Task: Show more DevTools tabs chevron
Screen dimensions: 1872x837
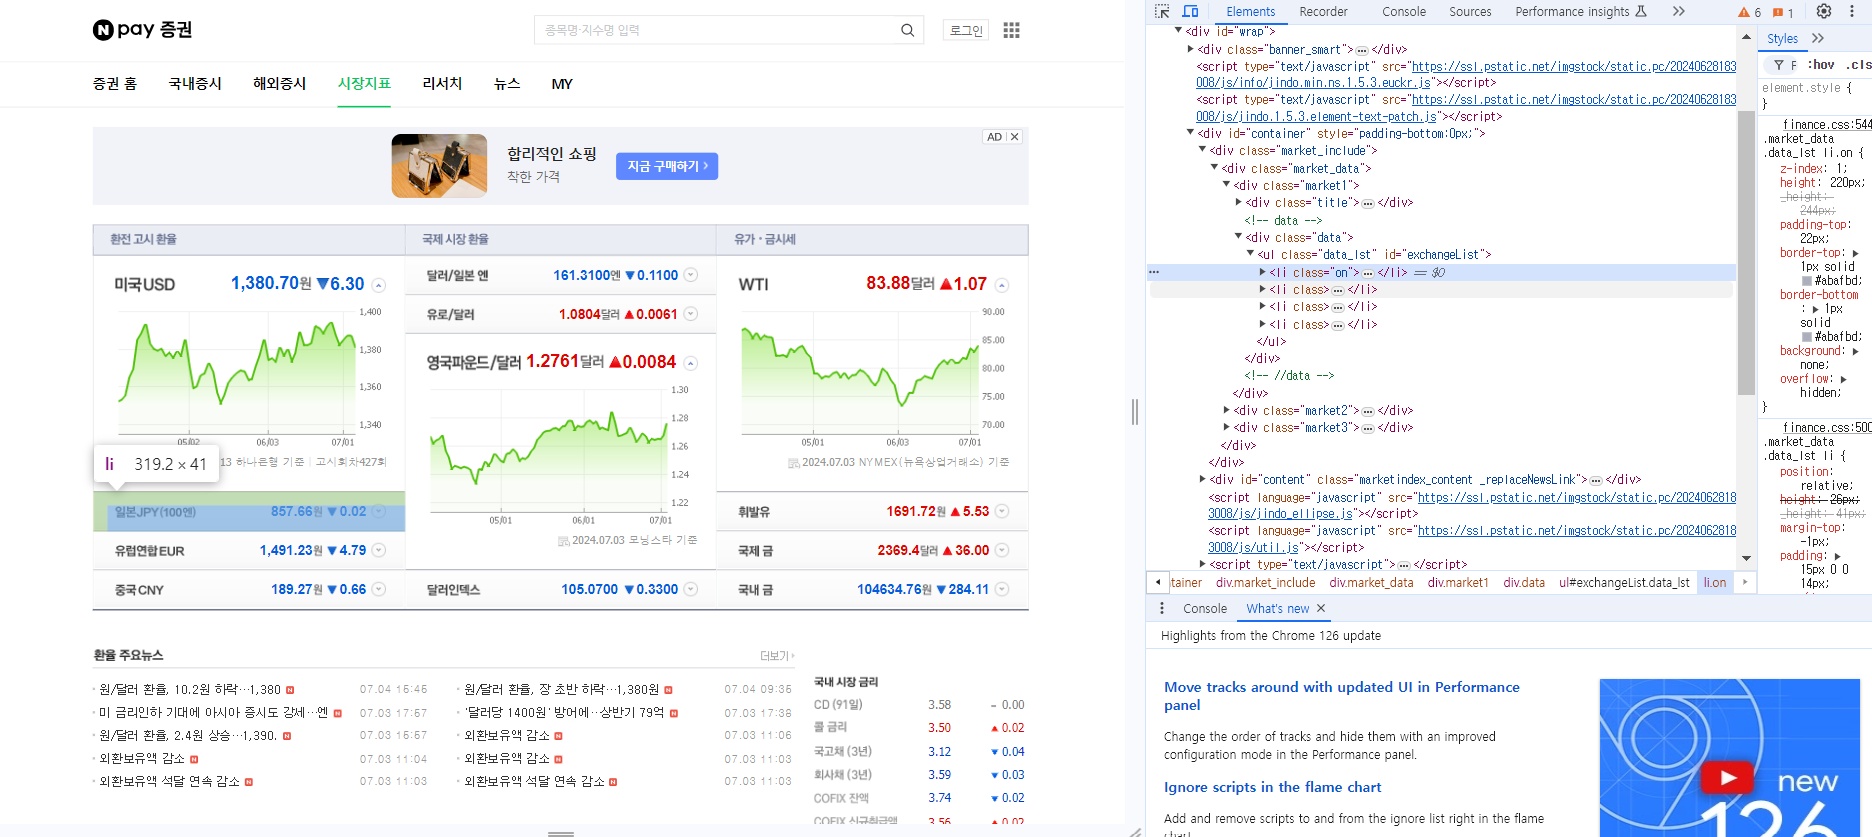Action: tap(1678, 12)
